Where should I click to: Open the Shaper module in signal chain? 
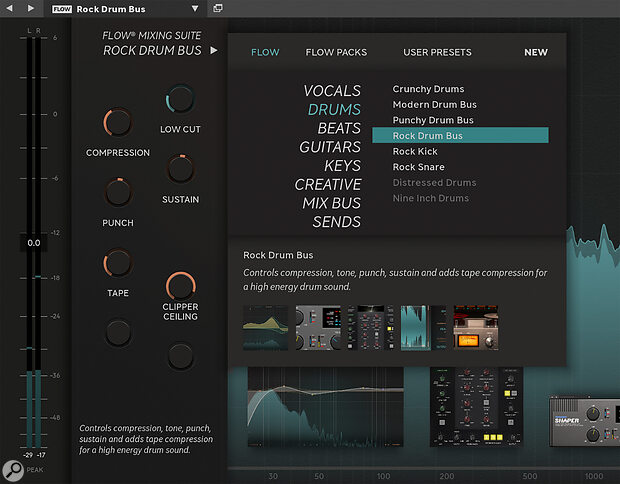pos(584,421)
